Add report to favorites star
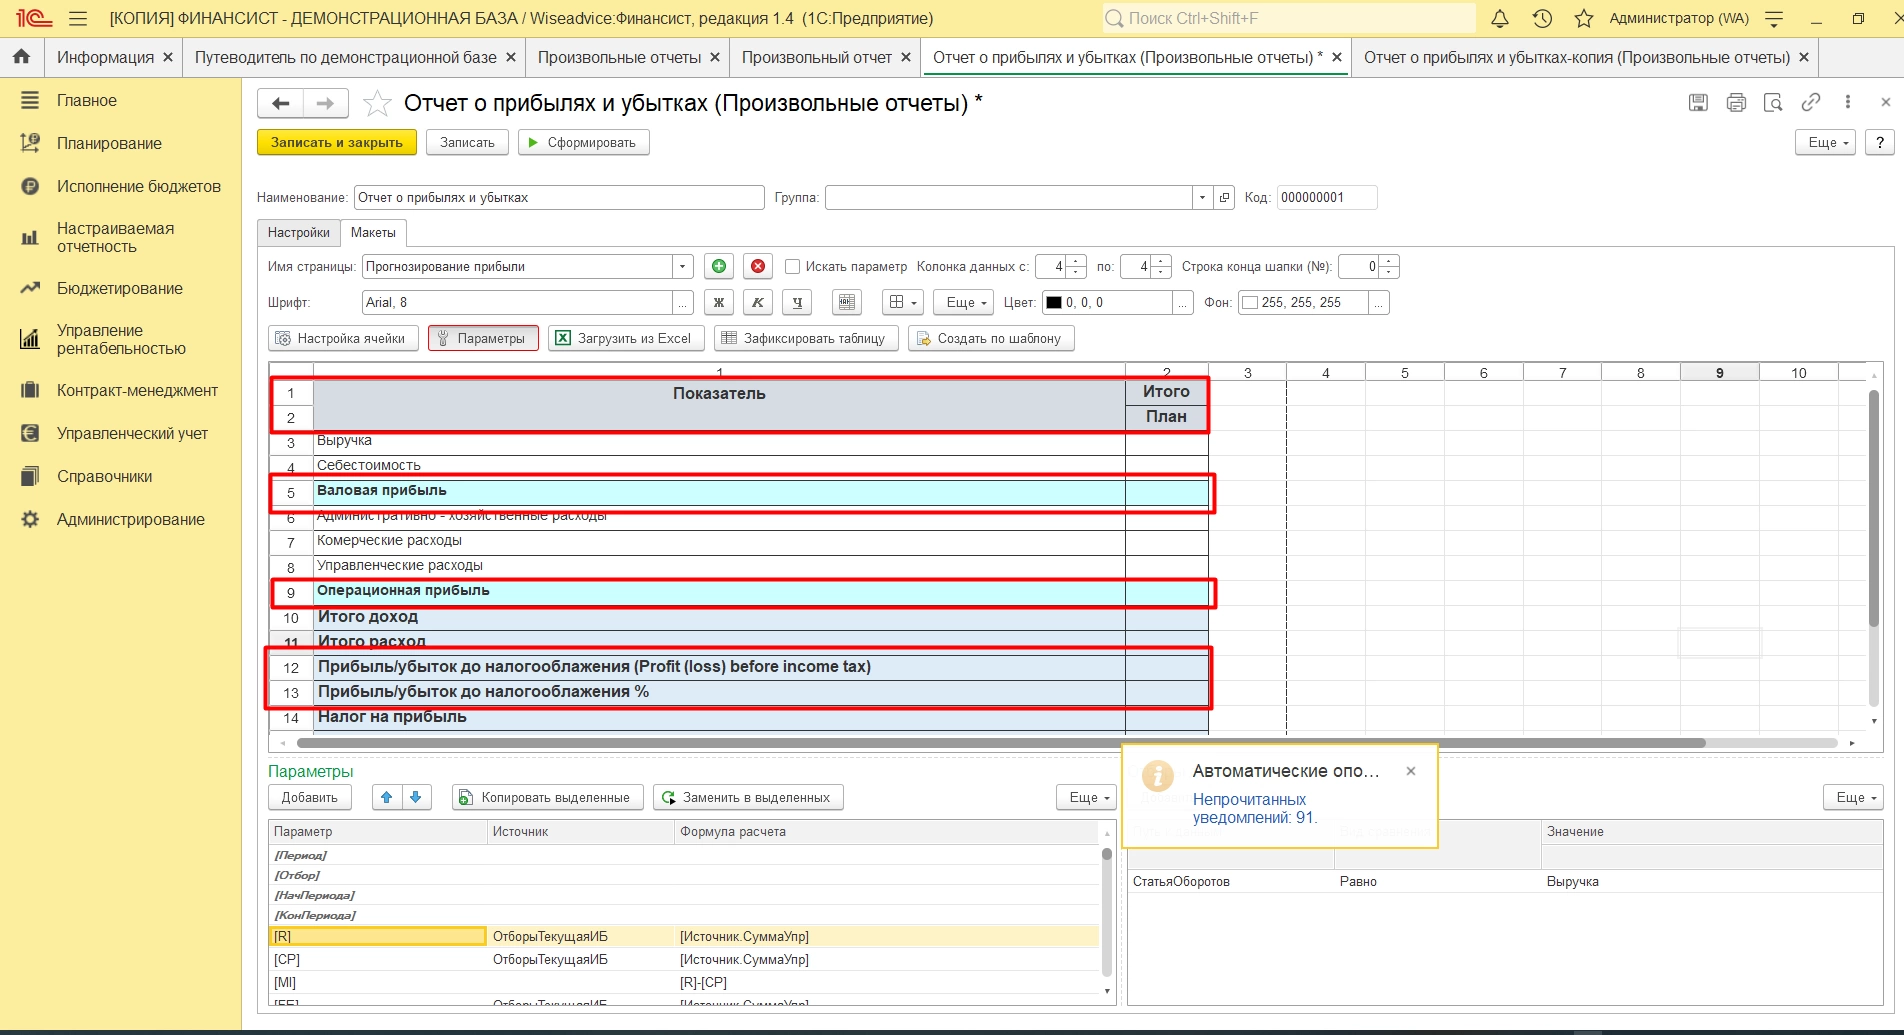Screen dimensions: 1904x1035 (x=377, y=104)
